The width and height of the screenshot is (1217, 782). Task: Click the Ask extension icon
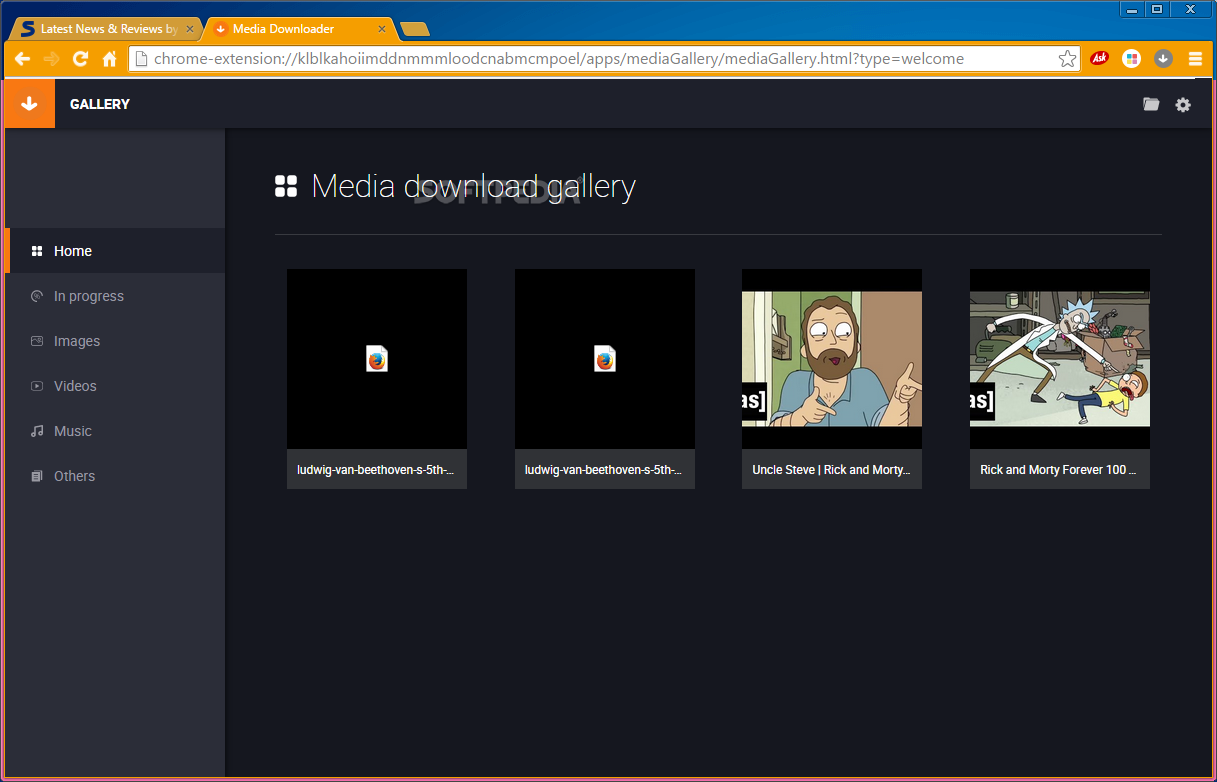(x=1099, y=59)
